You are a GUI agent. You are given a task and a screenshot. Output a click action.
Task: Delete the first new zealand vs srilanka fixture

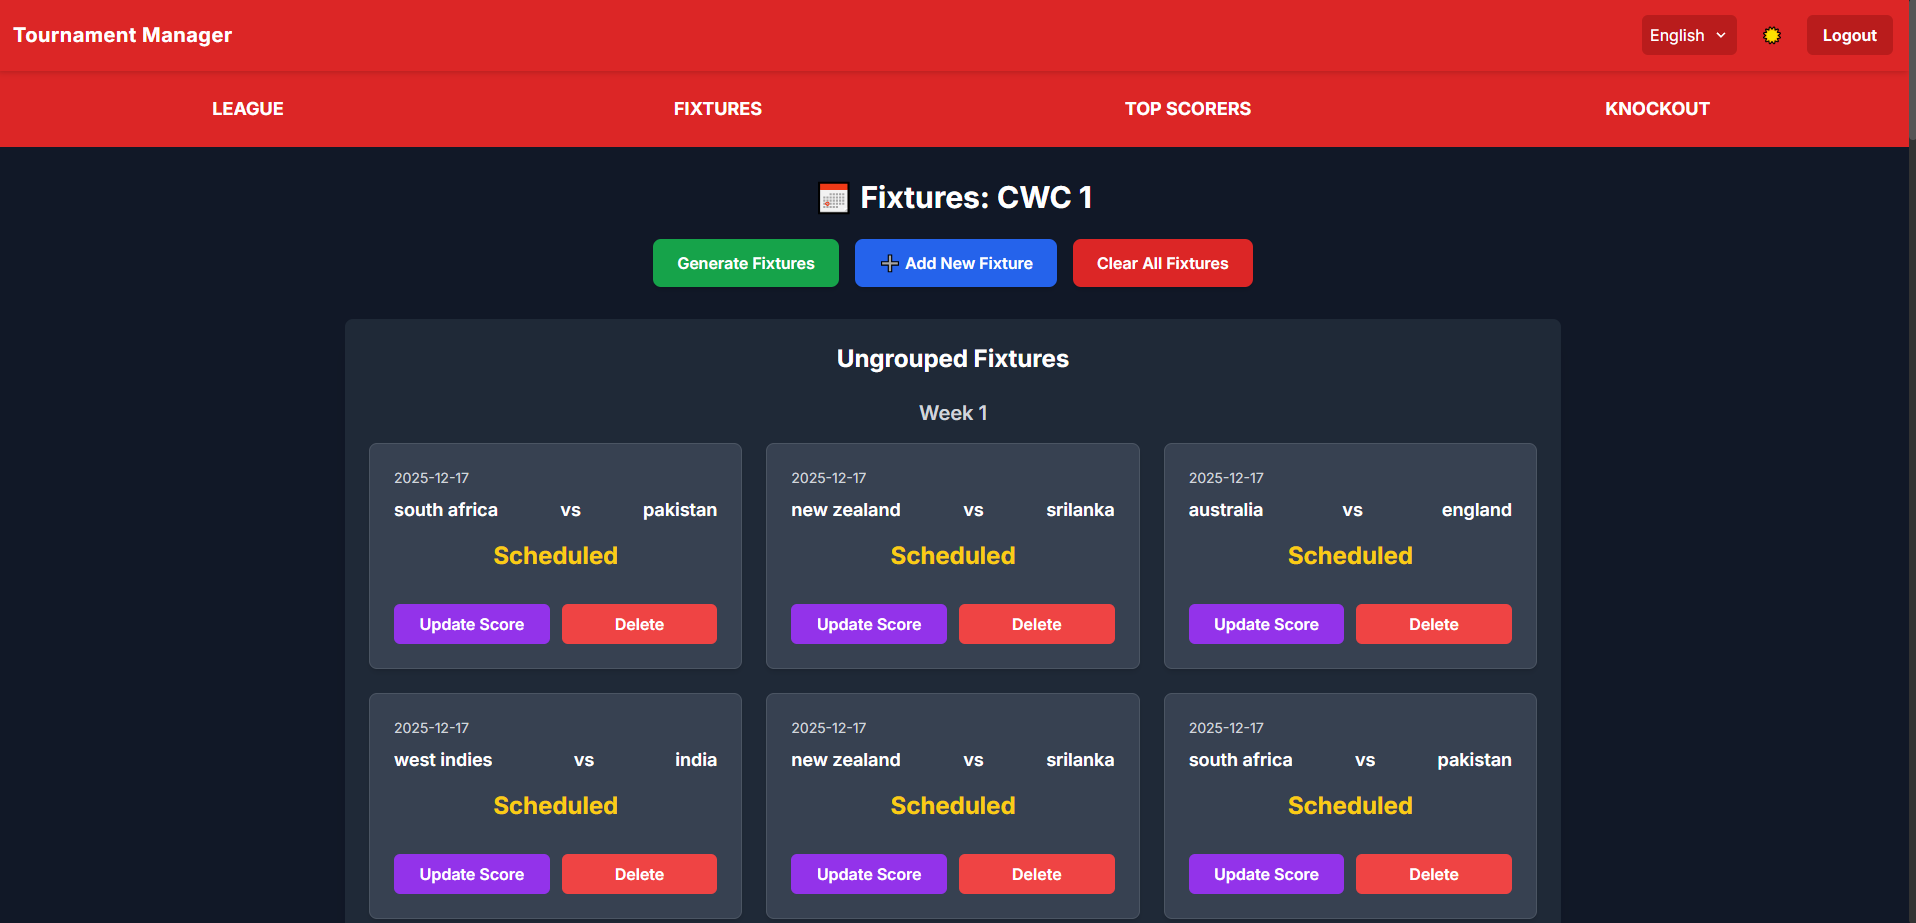[x=1036, y=624]
